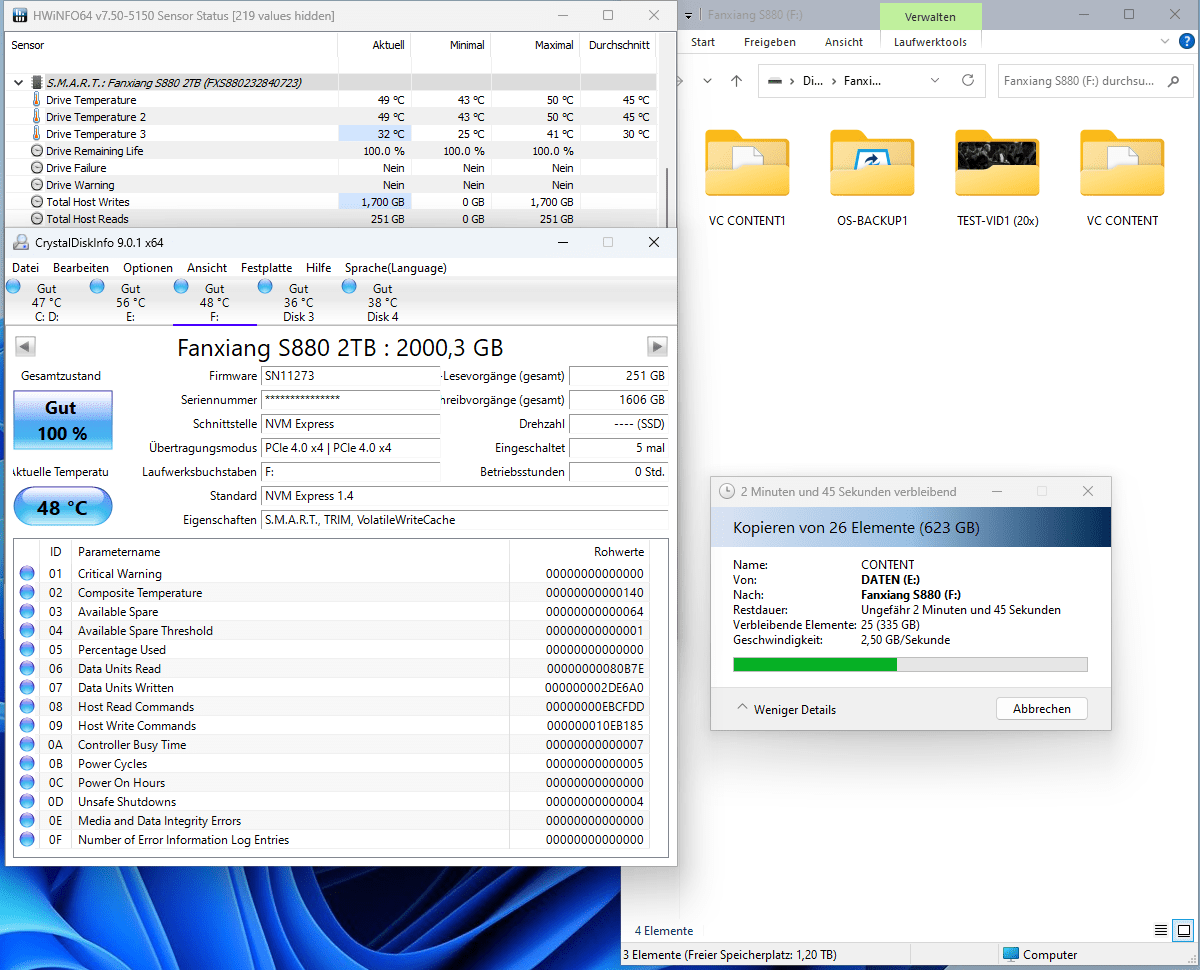The width and height of the screenshot is (1200, 970).
Task: Select the VC CONTENT1 folder
Action: pos(747,178)
